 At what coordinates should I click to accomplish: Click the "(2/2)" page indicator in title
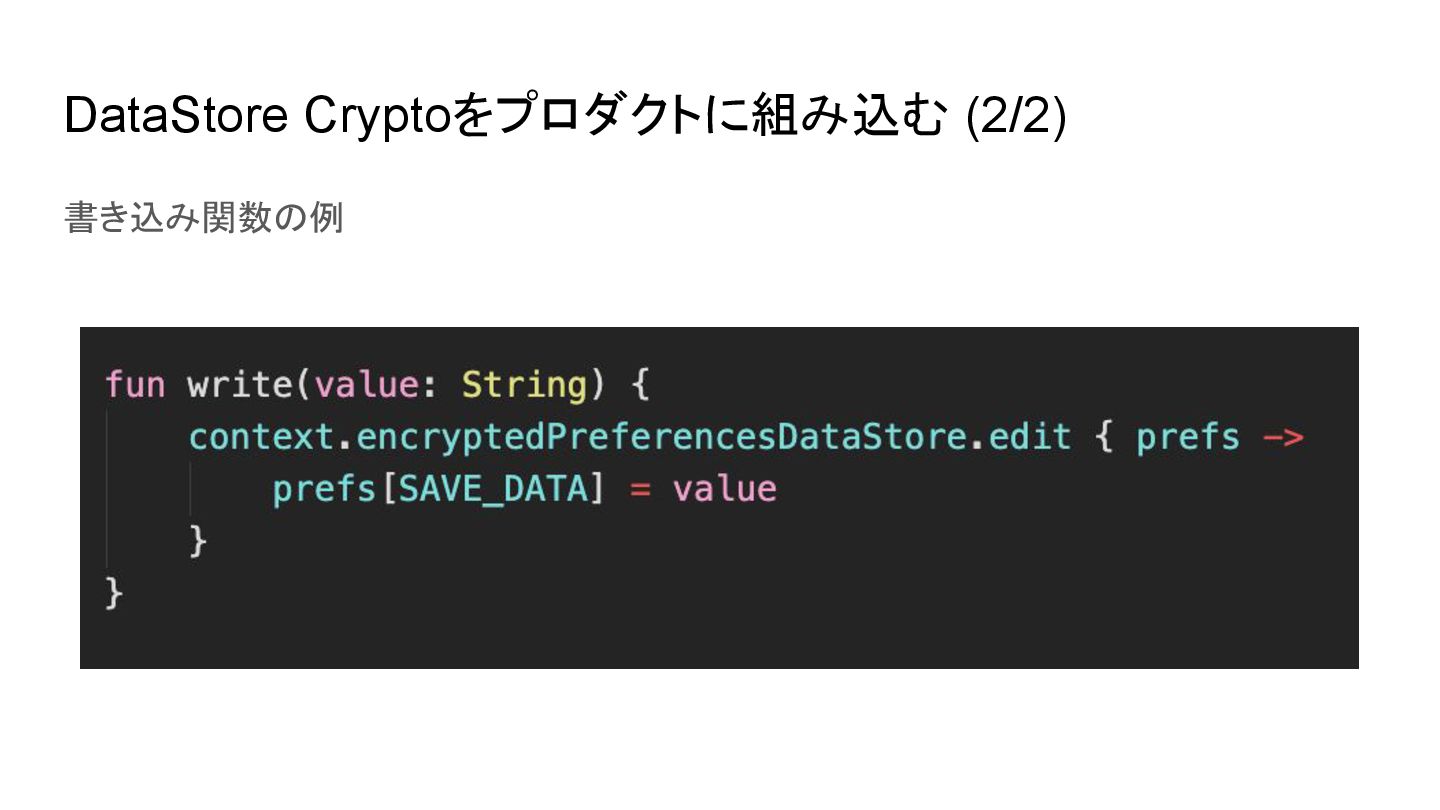coord(1015,117)
